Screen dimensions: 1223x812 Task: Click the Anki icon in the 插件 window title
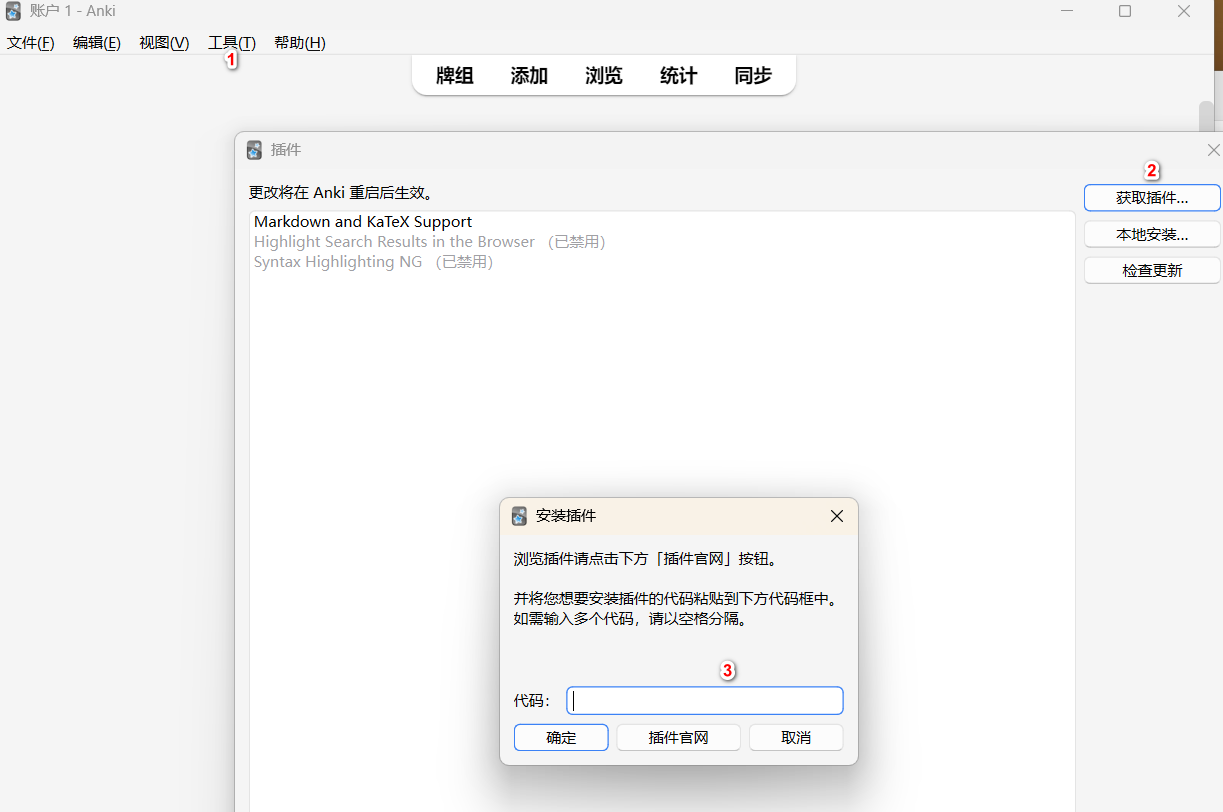[x=254, y=150]
